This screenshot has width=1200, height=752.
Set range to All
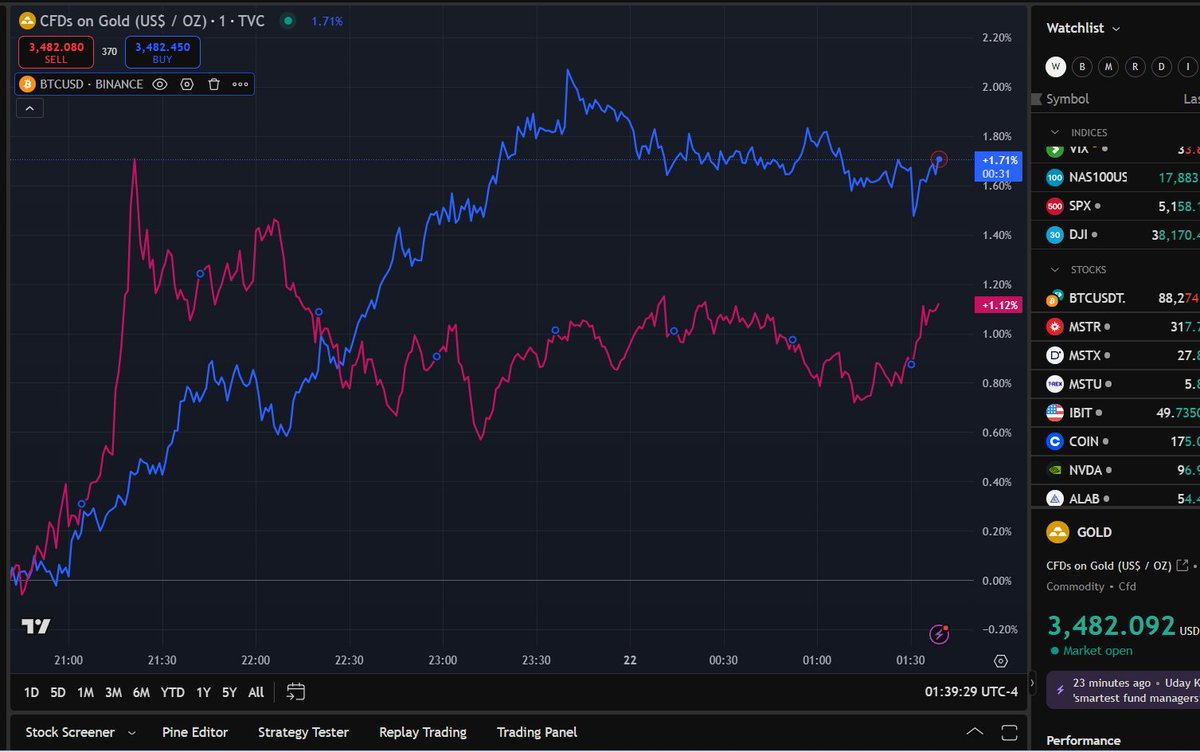(x=256, y=692)
